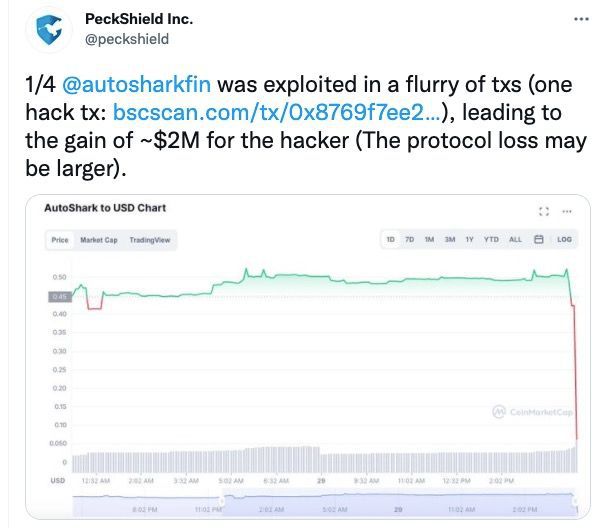The image size is (595, 528).
Task: Select the 1D time range
Action: coord(390,240)
